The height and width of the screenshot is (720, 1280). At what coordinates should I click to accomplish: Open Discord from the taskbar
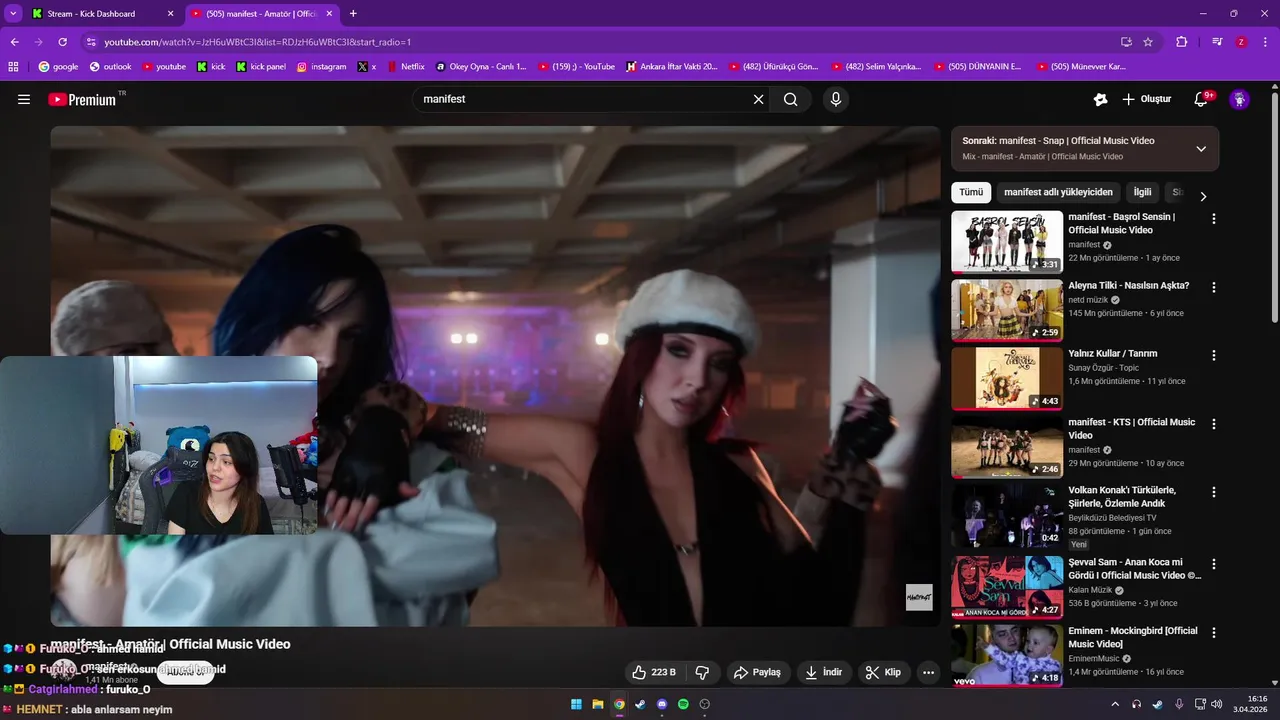661,704
